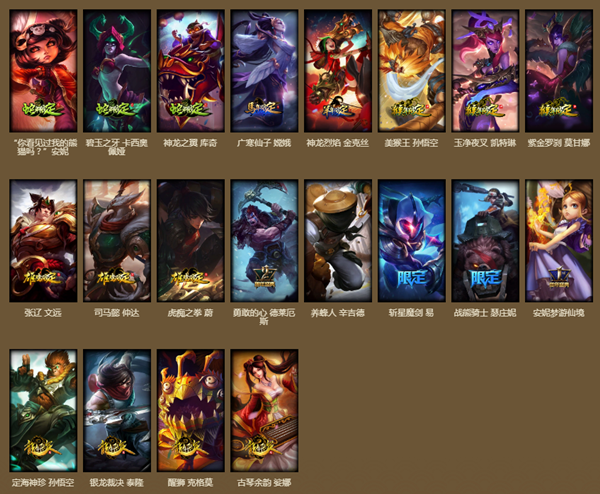Select the 斩星魔剑 易 limited skin
The height and width of the screenshot is (494, 600).
pyautogui.click(x=412, y=241)
